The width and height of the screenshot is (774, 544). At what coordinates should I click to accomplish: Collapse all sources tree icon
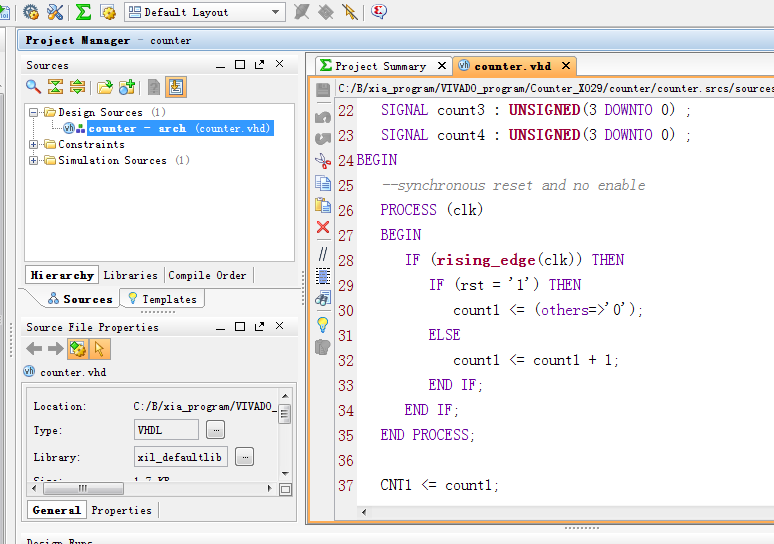(55, 87)
